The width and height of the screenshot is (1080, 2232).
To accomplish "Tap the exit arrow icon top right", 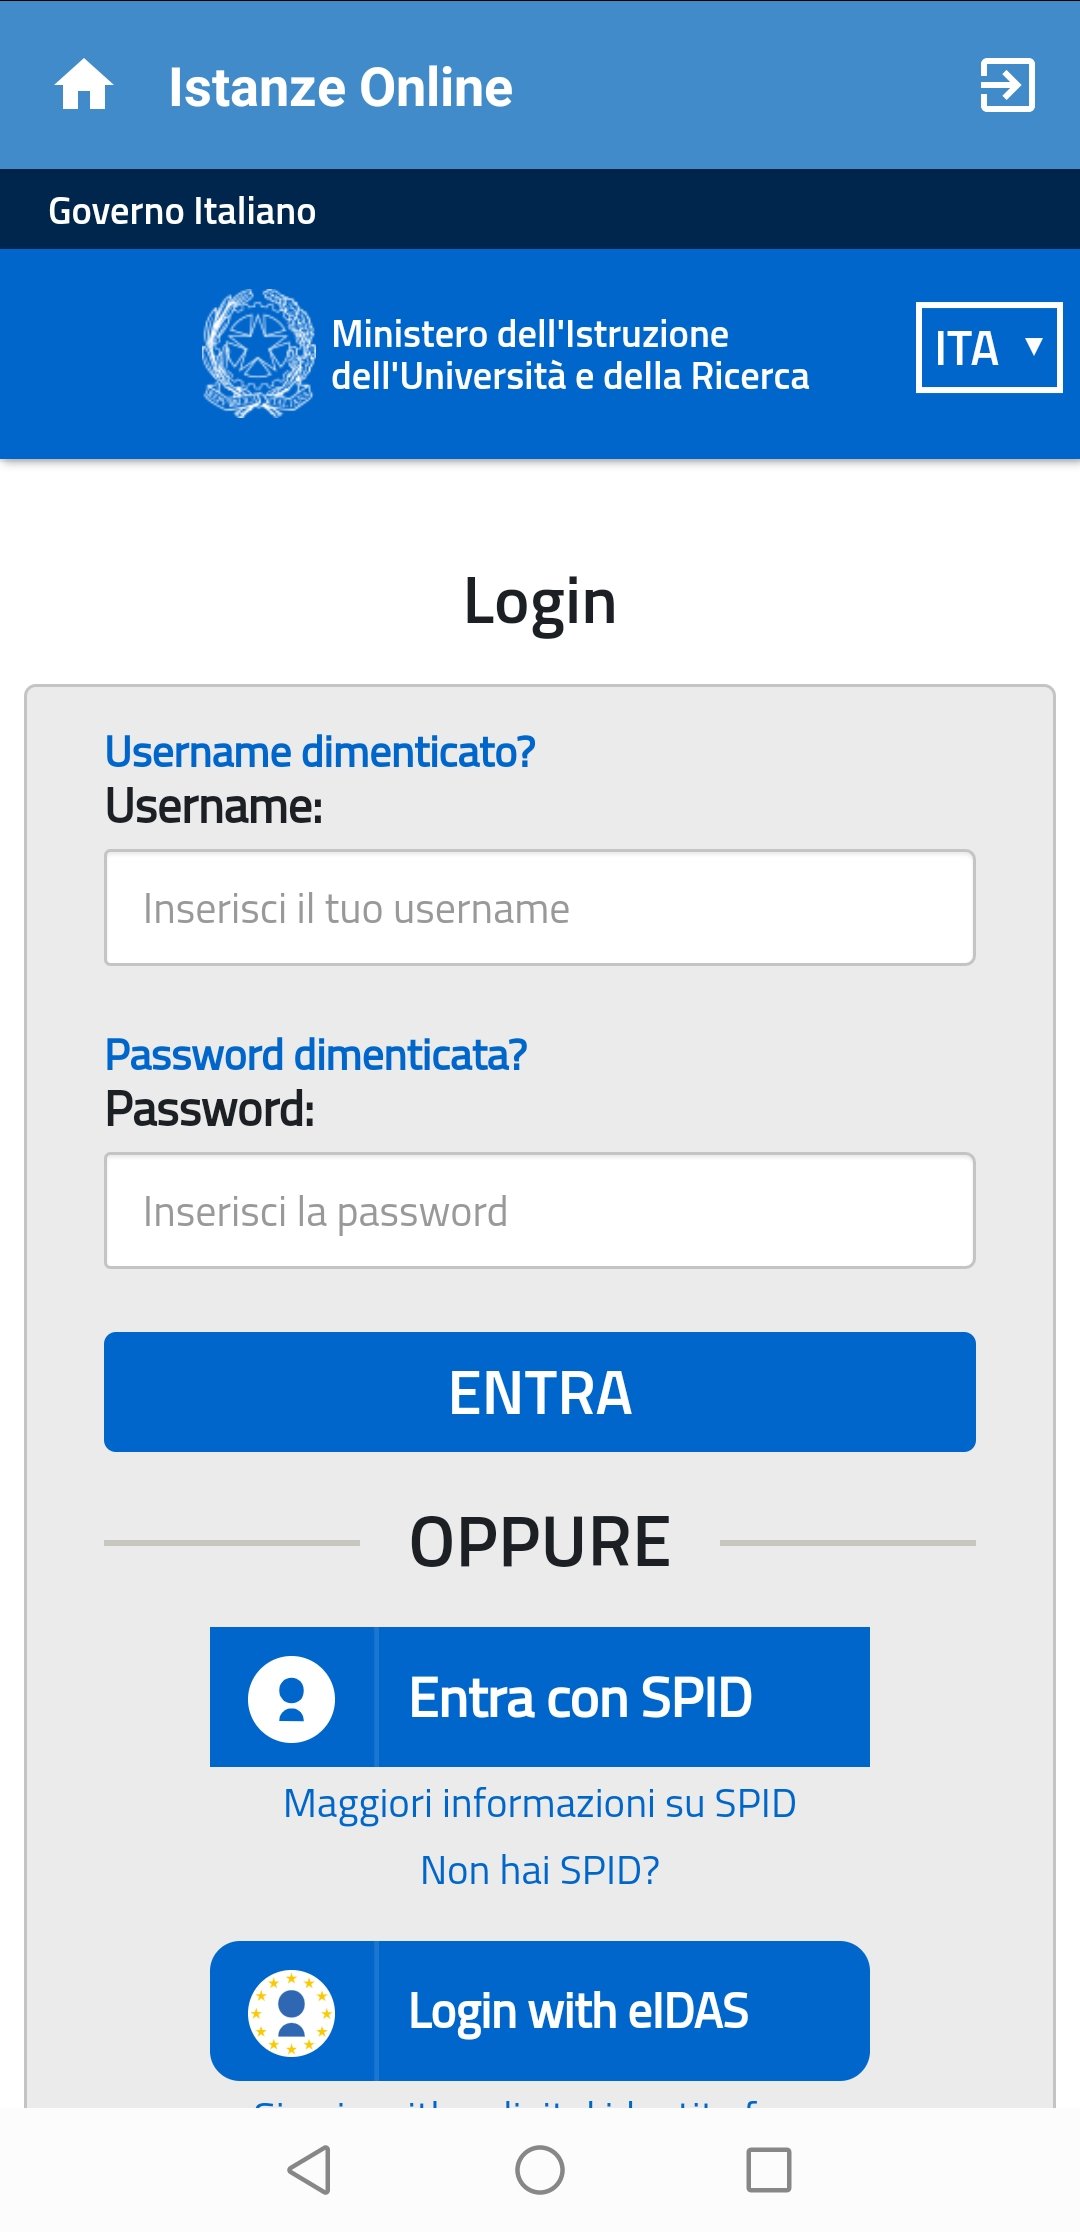I will tap(1006, 86).
